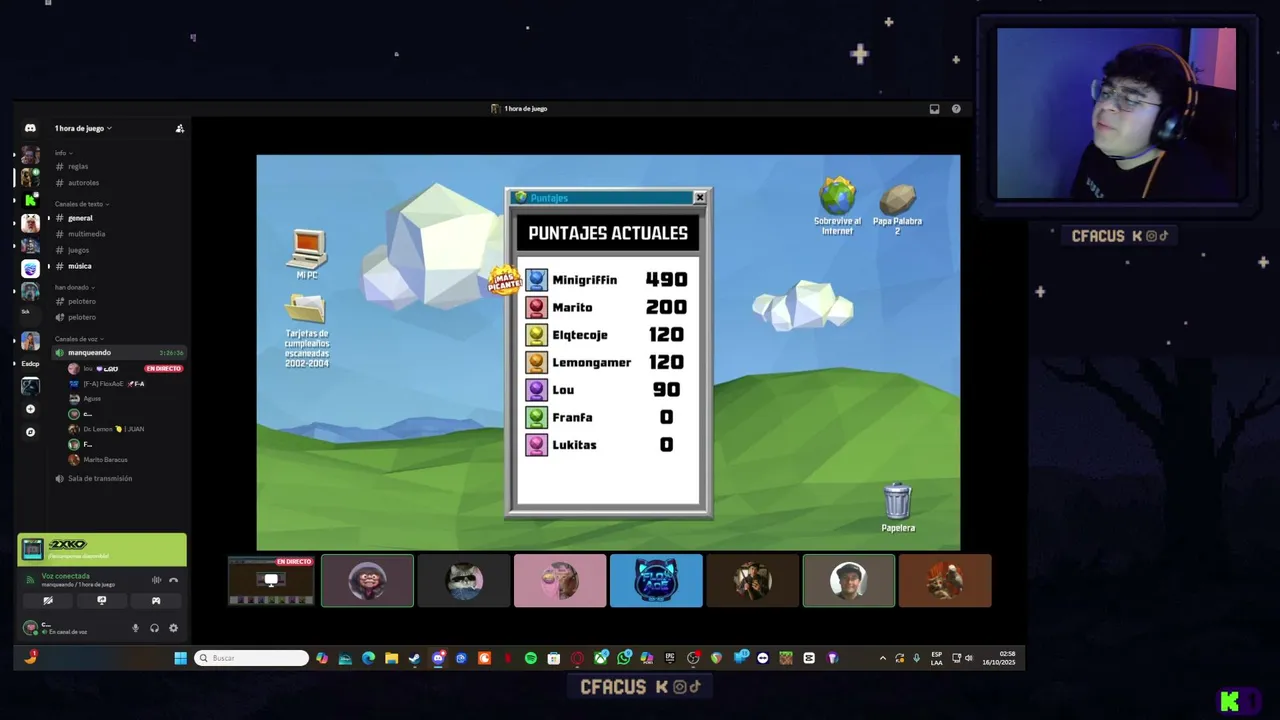Toggle screen share button in voice panel
Viewport: 1280px width, 720px height.
101,601
